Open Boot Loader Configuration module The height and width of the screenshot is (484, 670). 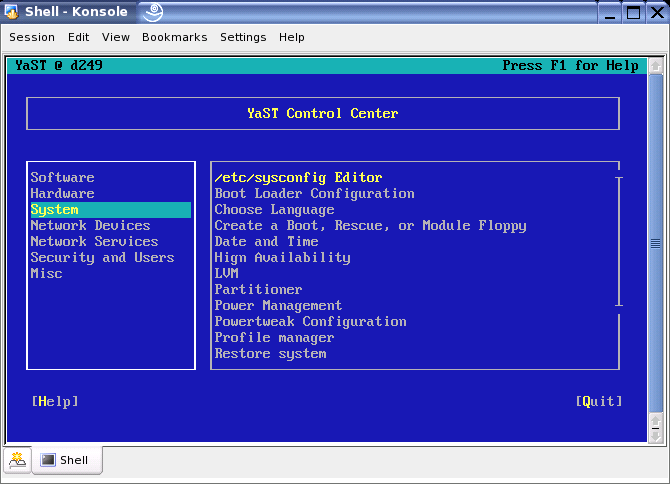(314, 194)
